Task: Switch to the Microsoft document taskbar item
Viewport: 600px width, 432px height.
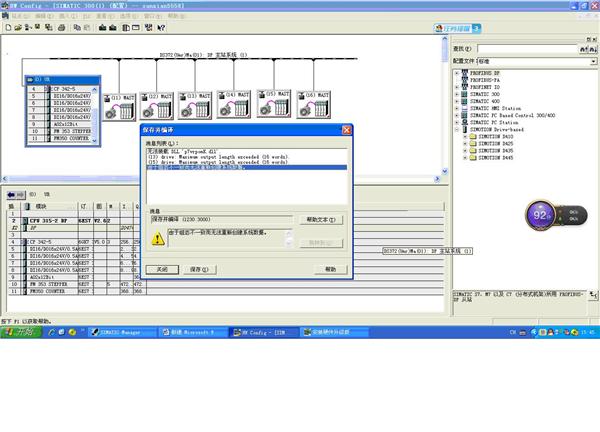Action: [192, 332]
